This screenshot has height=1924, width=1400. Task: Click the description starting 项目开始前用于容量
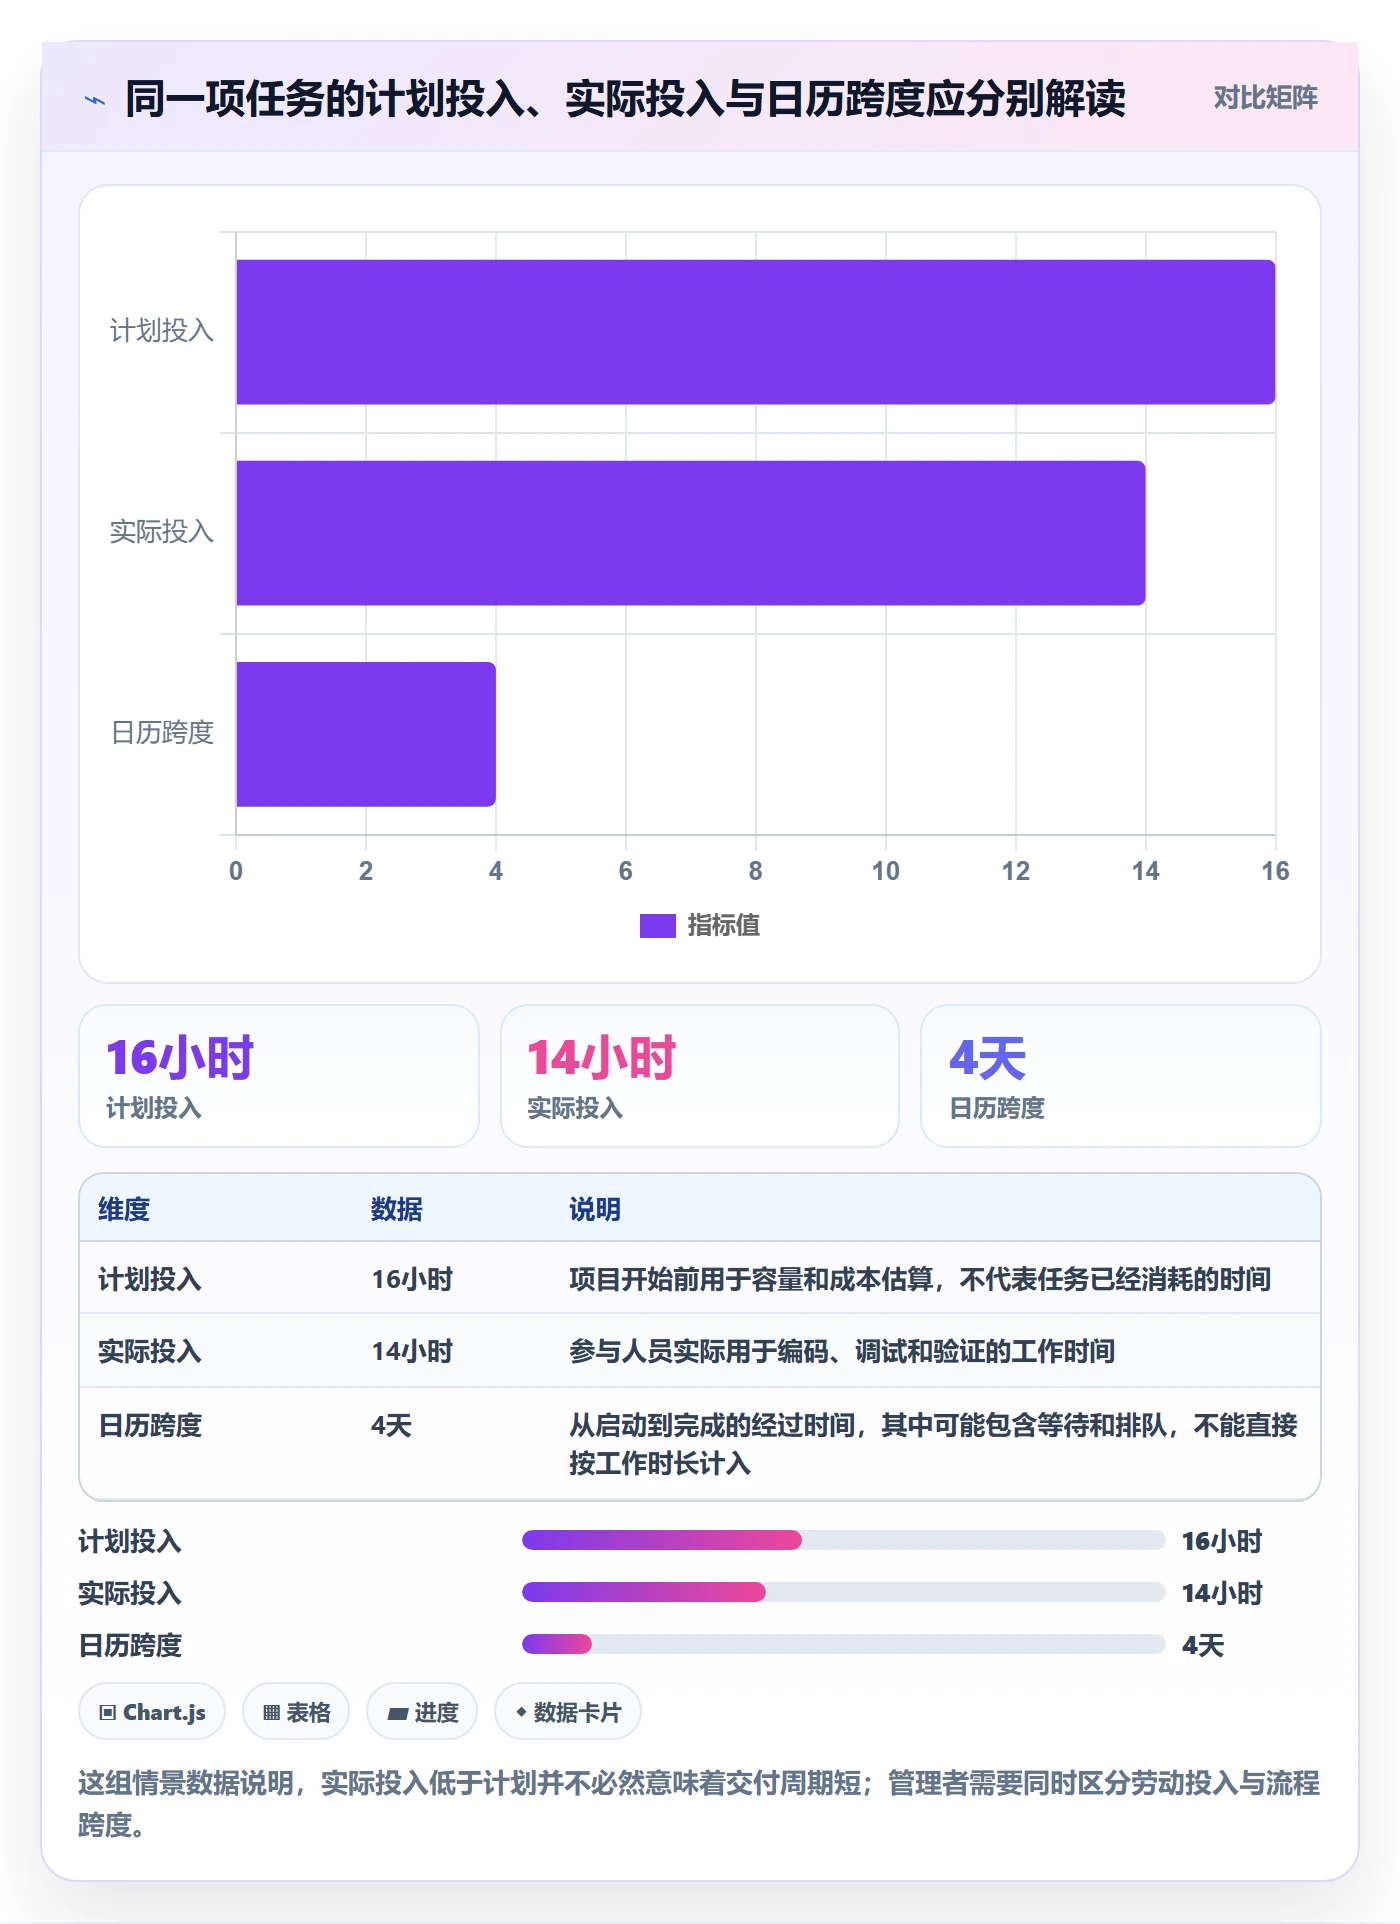pyautogui.click(x=920, y=1279)
